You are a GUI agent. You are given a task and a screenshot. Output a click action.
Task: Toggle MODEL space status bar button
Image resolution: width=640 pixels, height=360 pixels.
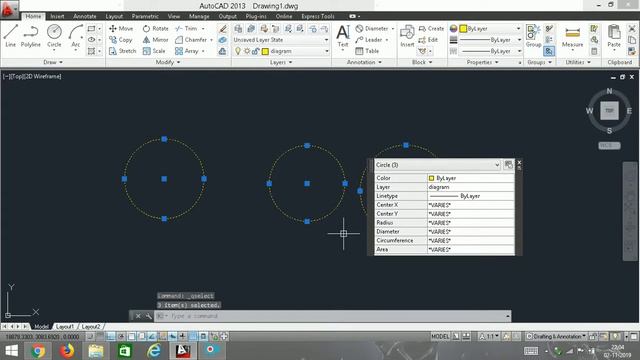click(440, 336)
